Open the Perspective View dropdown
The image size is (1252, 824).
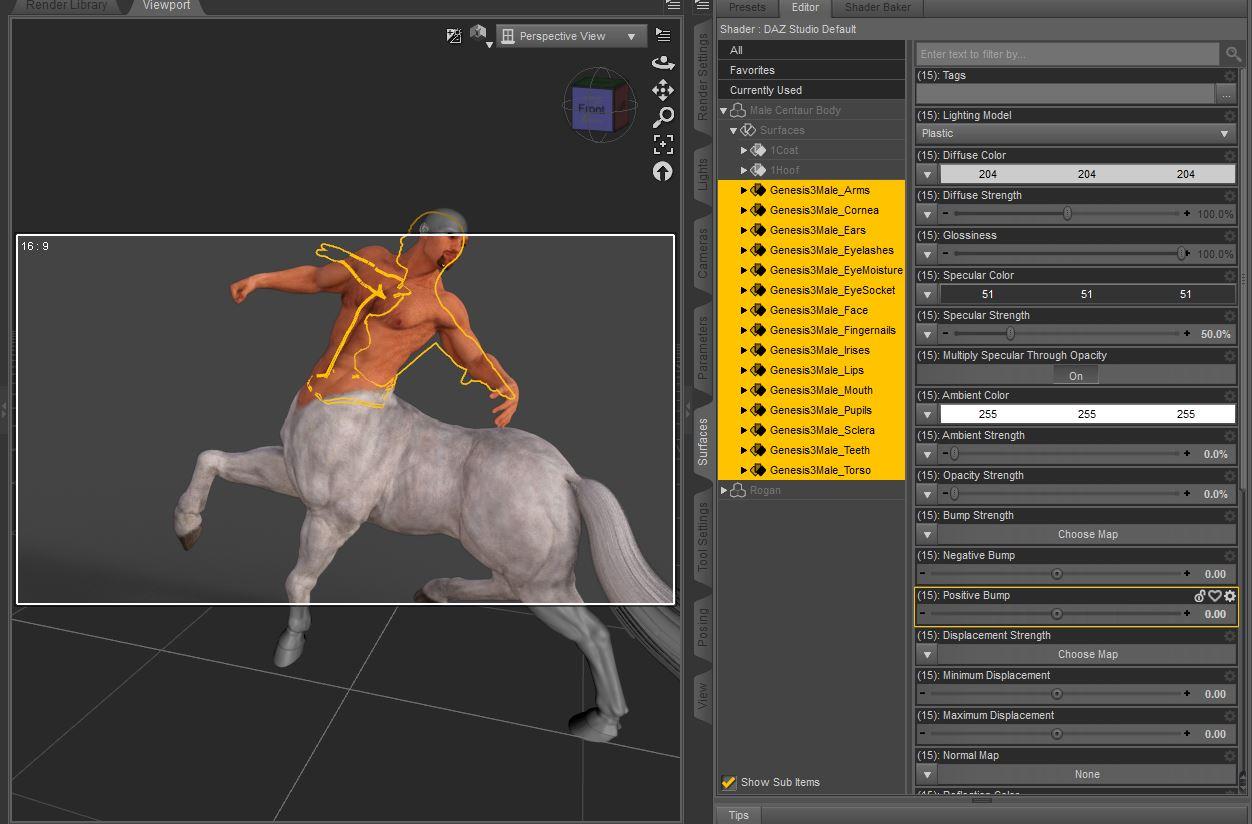click(571, 36)
